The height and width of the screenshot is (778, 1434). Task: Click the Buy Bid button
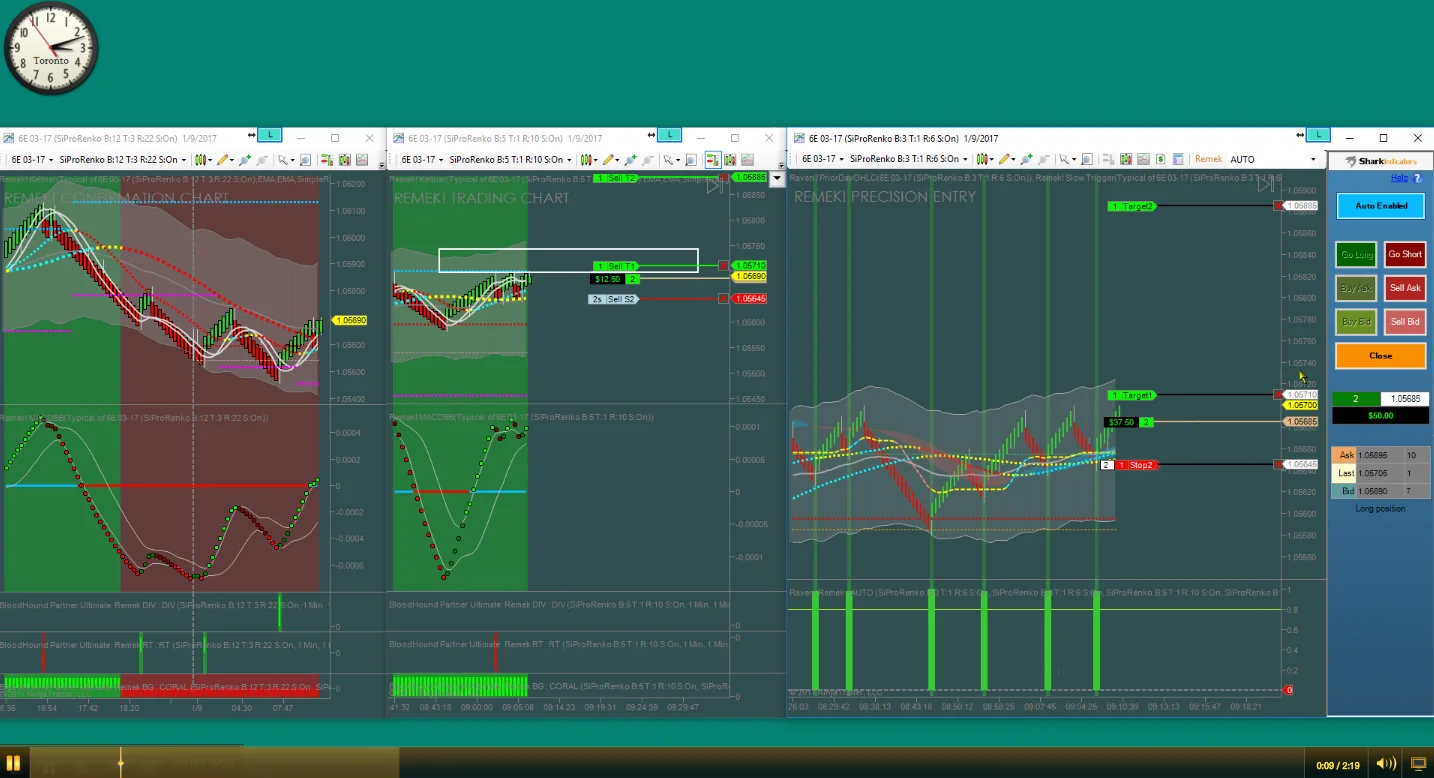[1356, 322]
